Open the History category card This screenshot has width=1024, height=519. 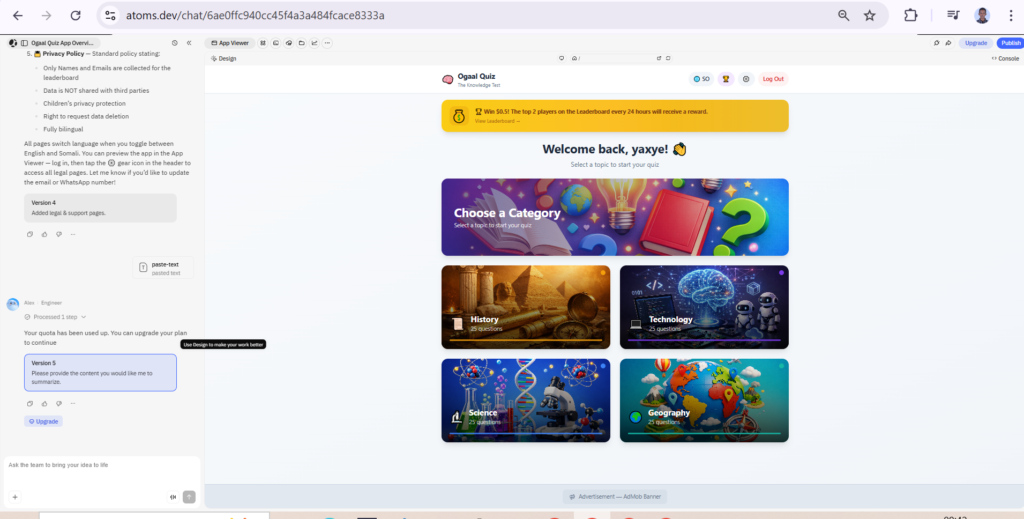click(x=525, y=307)
